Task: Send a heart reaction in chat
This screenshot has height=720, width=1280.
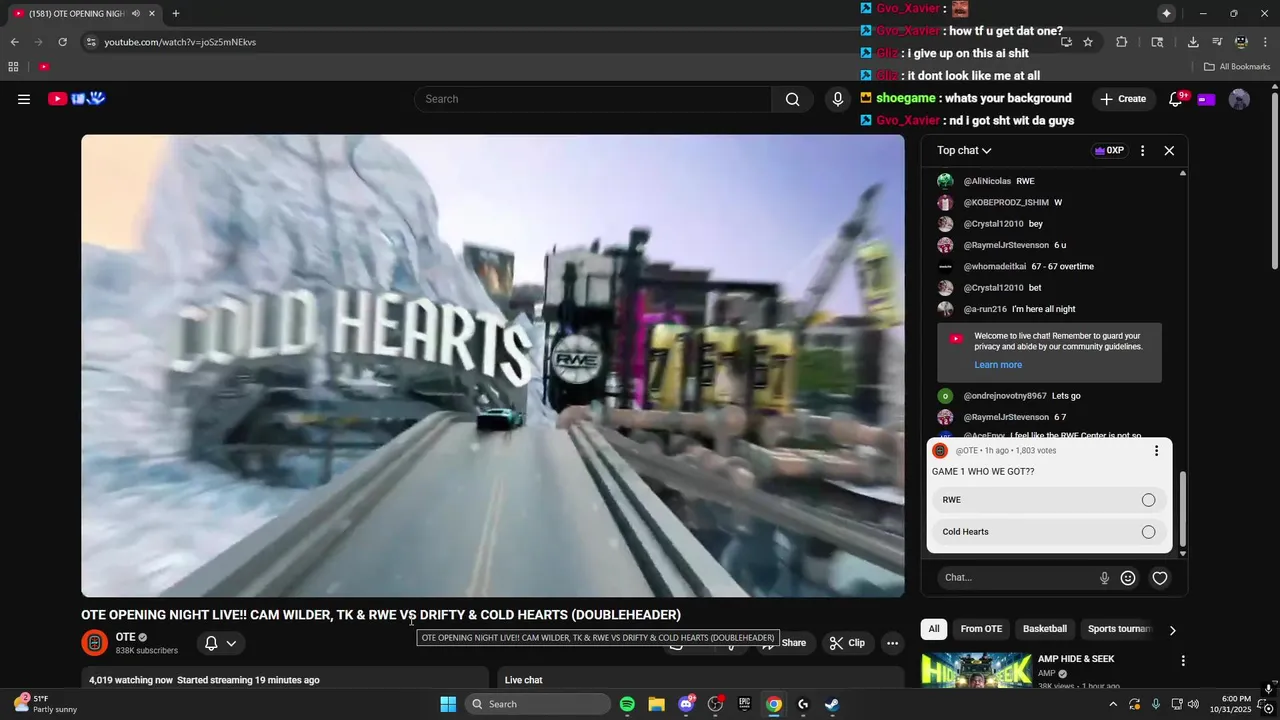Action: click(1160, 578)
